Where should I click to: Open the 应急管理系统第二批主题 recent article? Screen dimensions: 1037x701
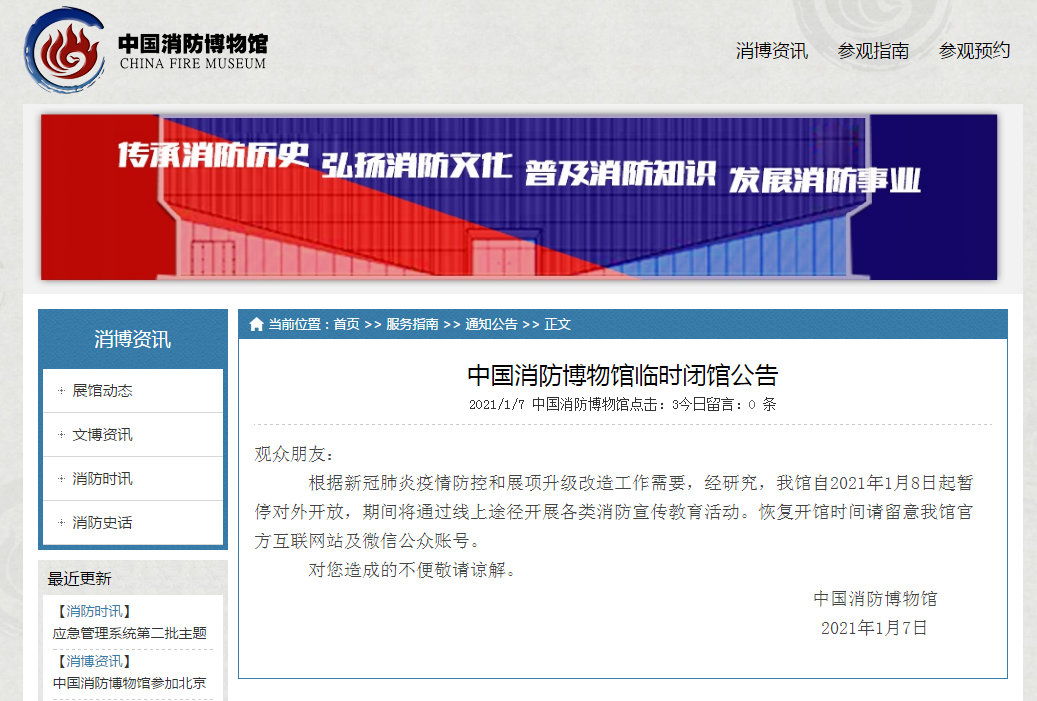130,634
